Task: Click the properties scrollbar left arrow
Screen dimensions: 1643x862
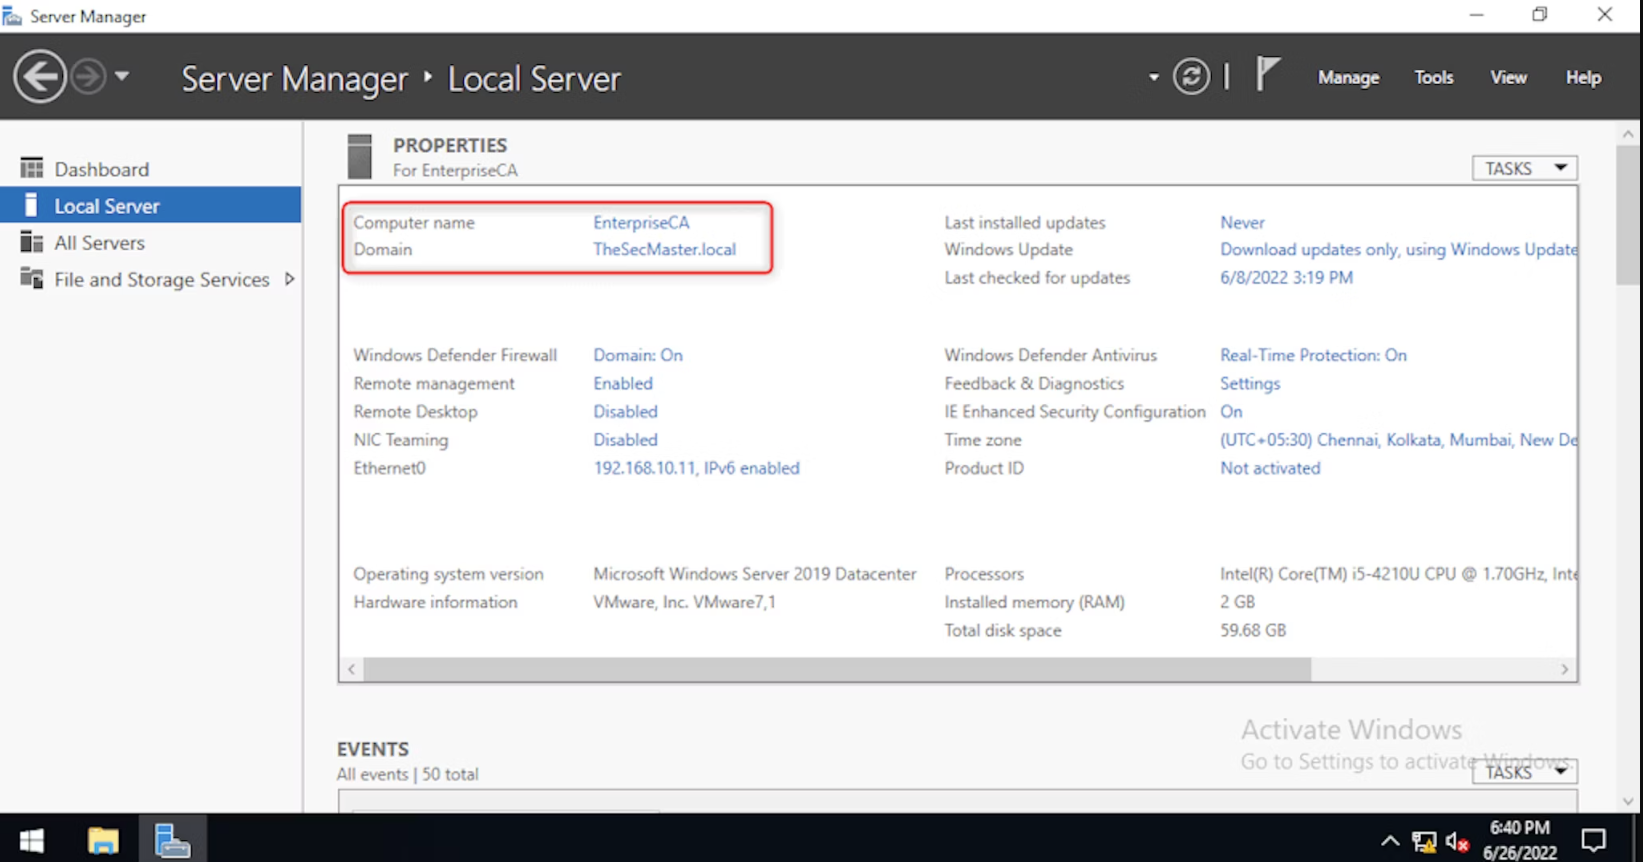Action: click(351, 669)
